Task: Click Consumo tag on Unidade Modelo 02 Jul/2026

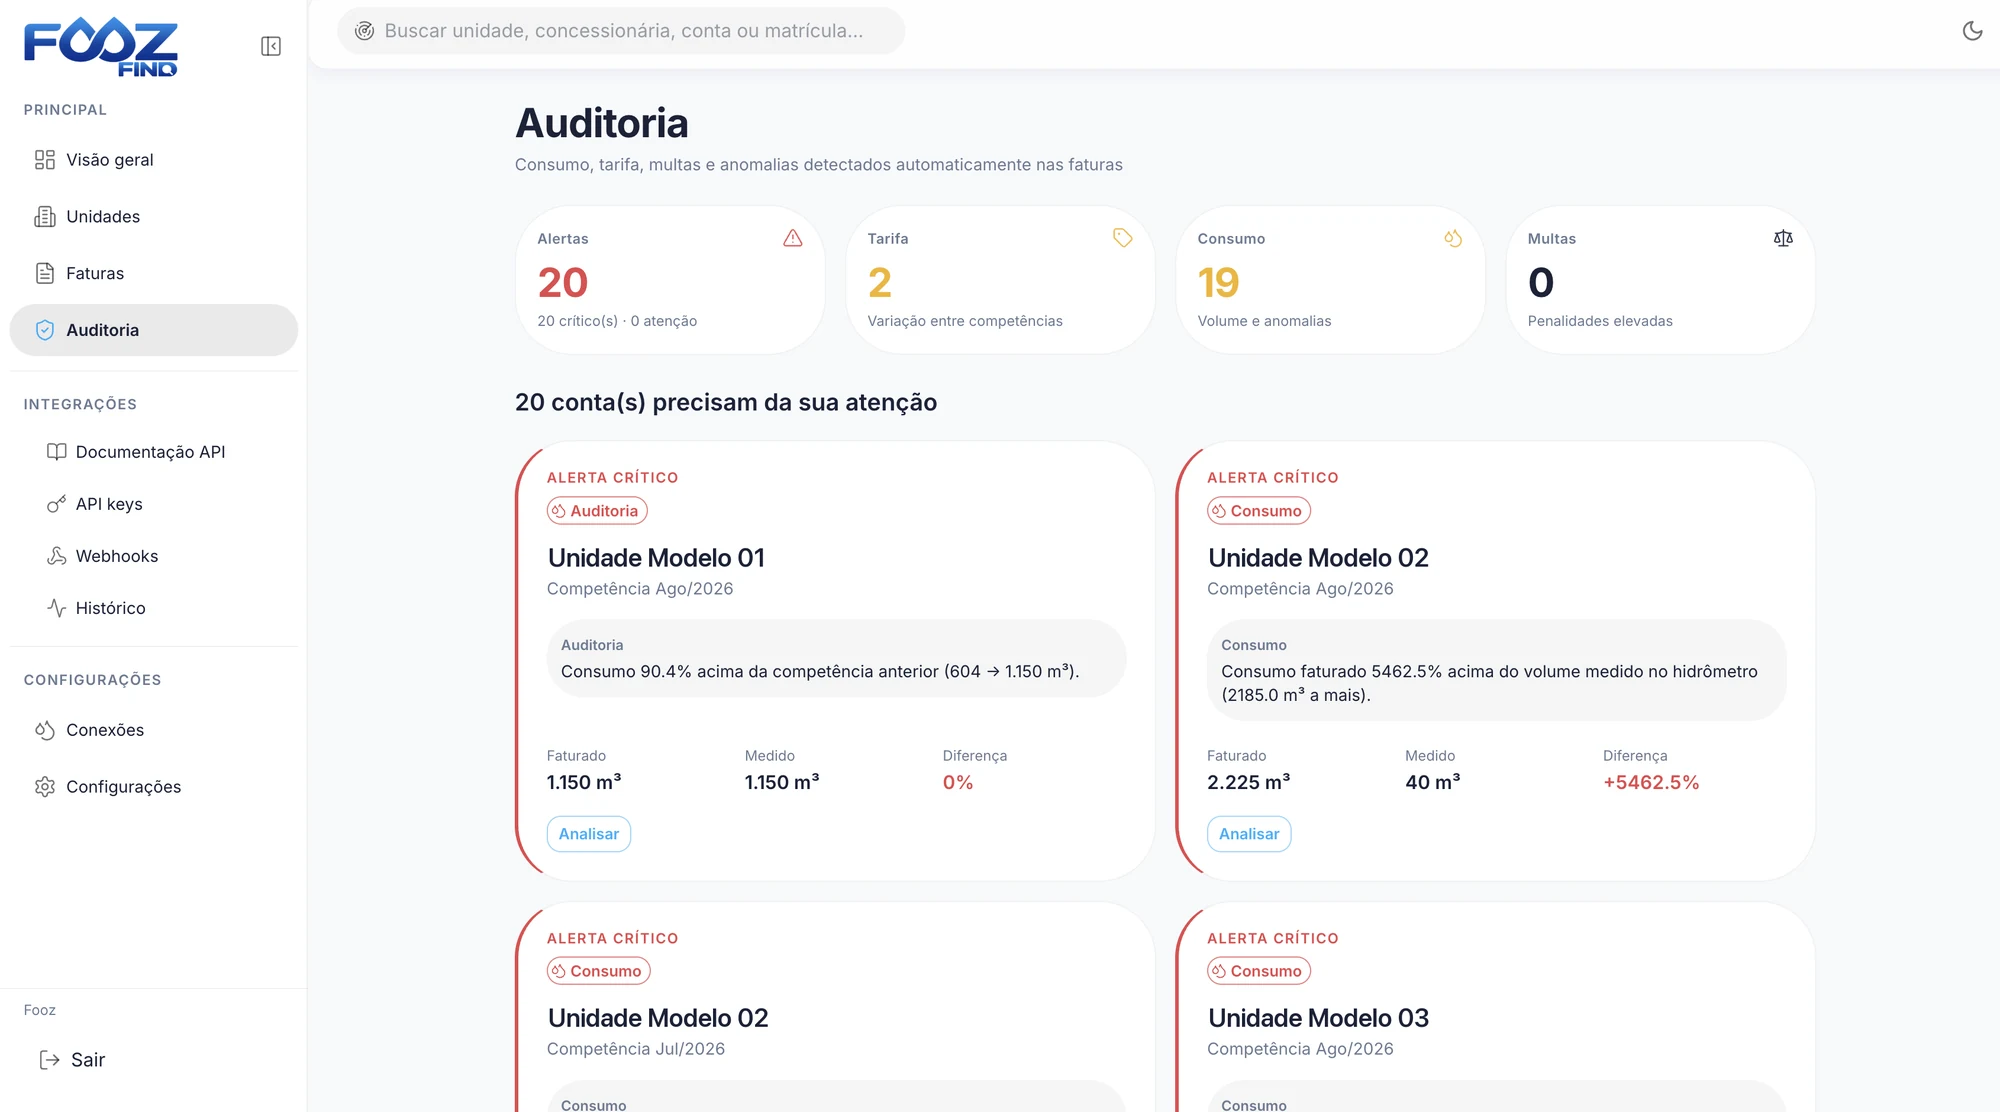Action: pos(599,971)
